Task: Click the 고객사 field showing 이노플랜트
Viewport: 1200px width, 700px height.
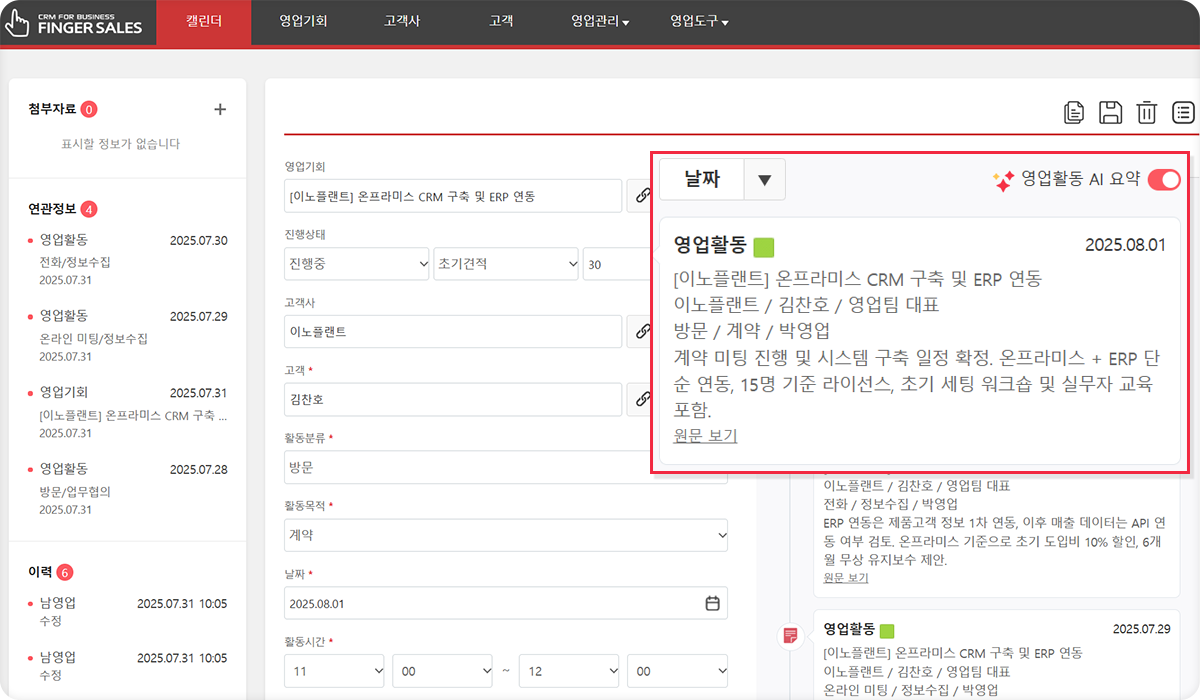Action: pos(453,331)
